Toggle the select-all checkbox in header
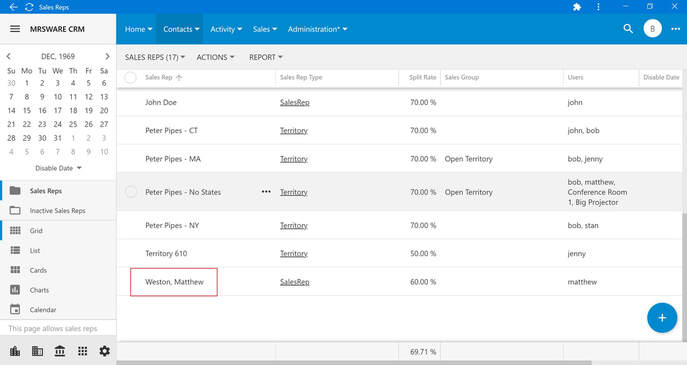The image size is (687, 365). point(130,78)
